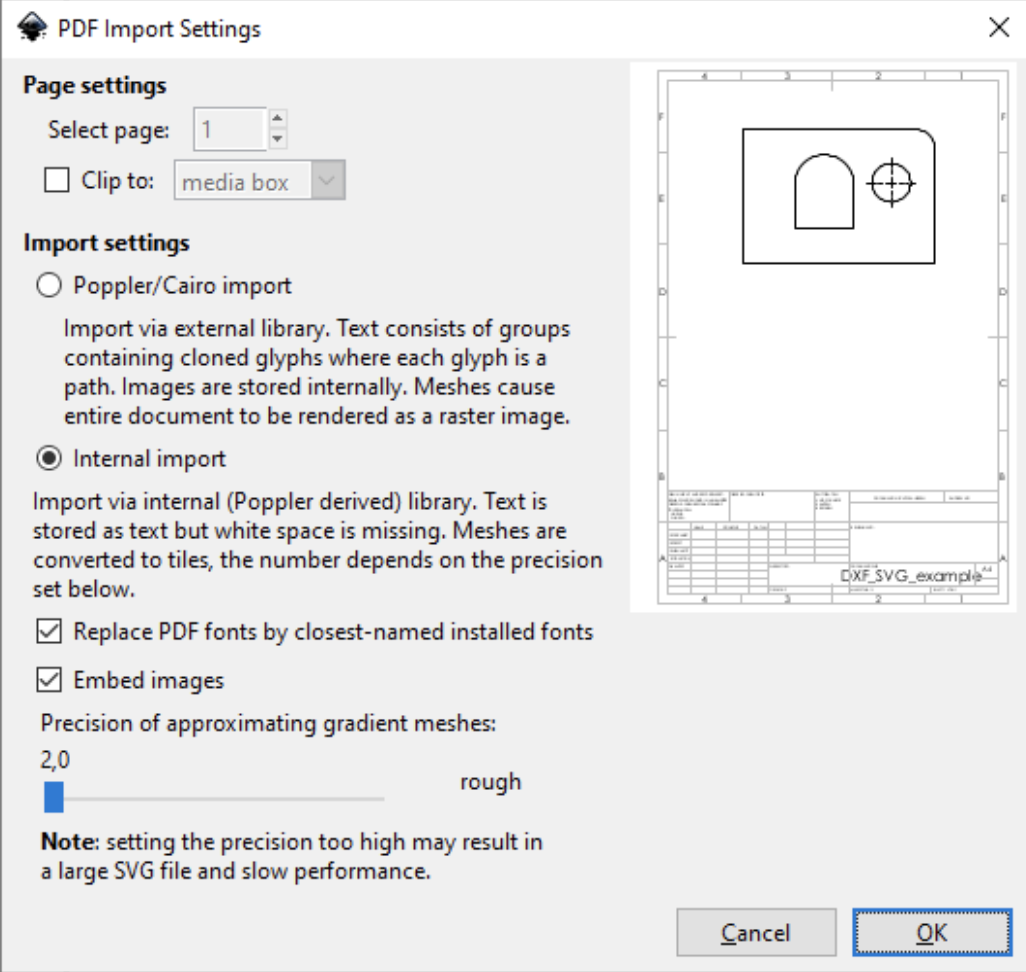The image size is (1026, 972).
Task: Close the PDF Import Settings window
Action: click(x=997, y=28)
